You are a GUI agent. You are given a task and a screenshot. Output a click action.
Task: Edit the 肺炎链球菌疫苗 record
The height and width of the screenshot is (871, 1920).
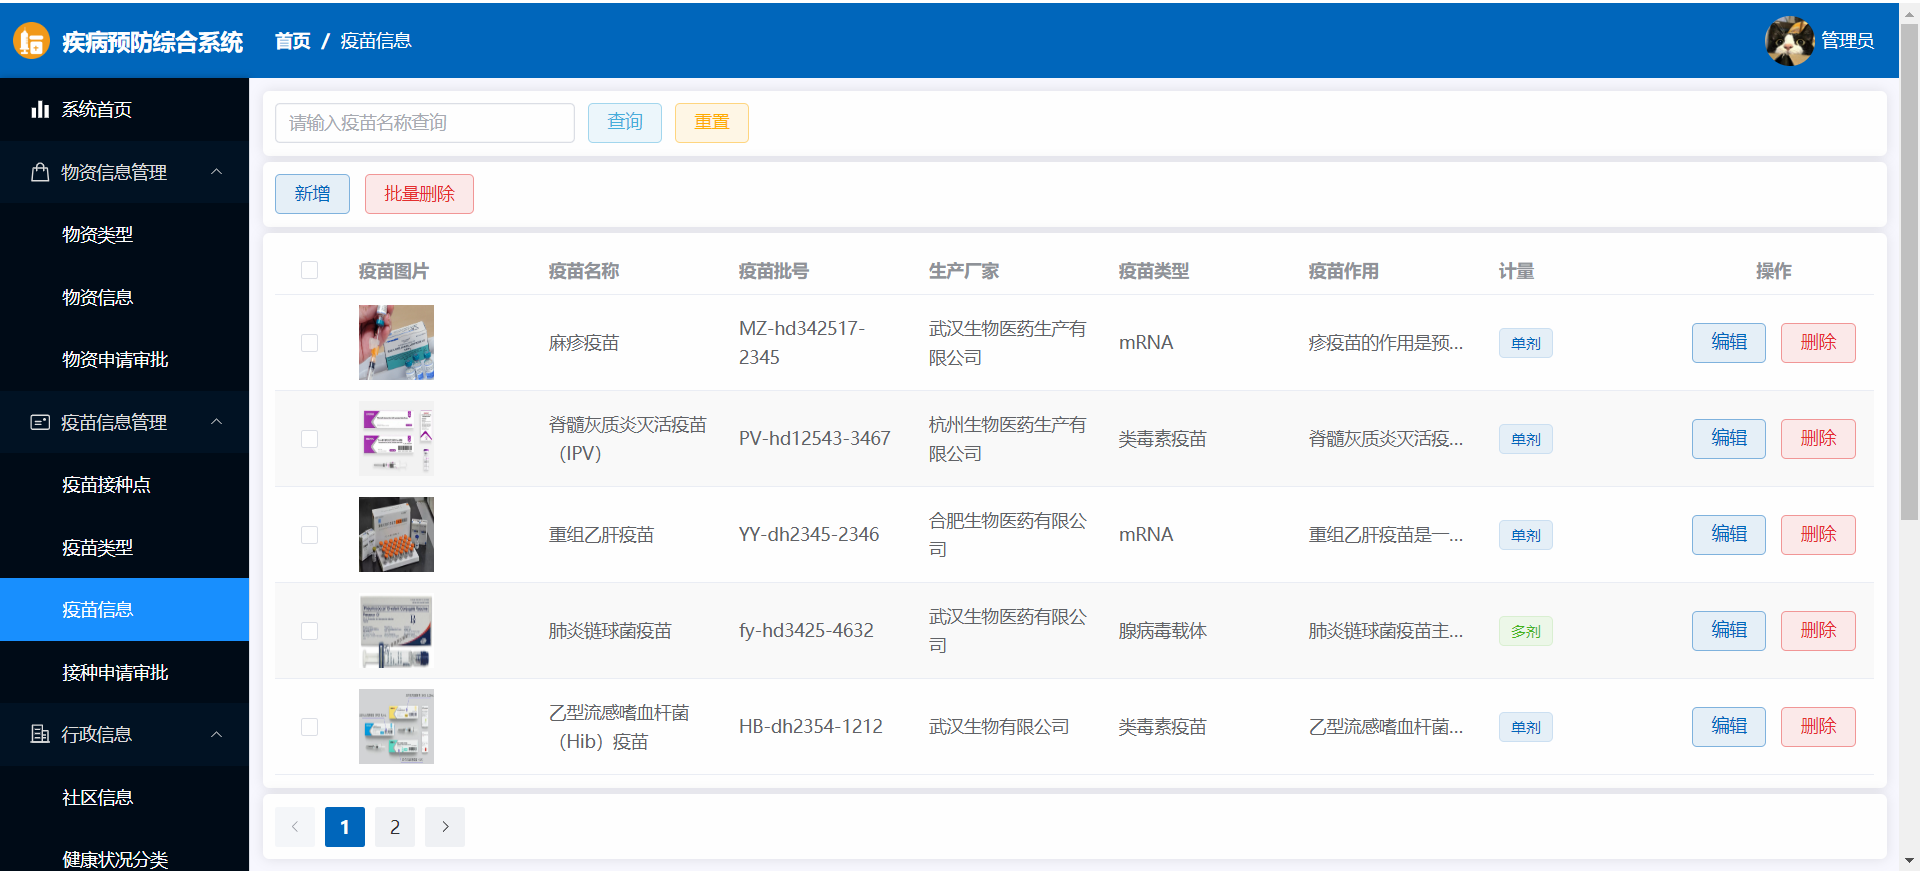click(1729, 631)
